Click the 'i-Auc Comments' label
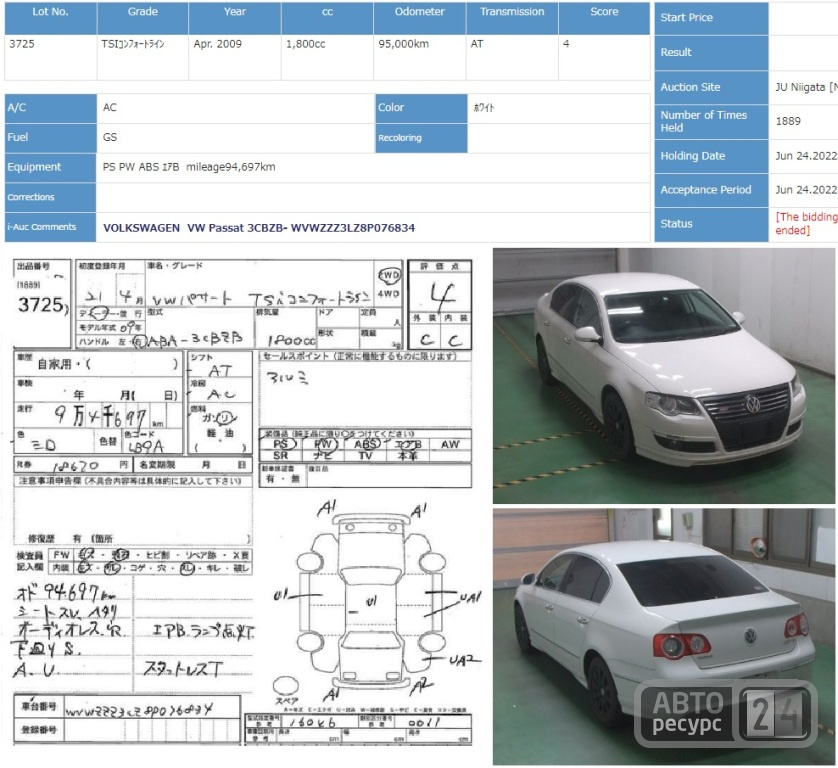This screenshot has height=768, width=838. (50, 227)
